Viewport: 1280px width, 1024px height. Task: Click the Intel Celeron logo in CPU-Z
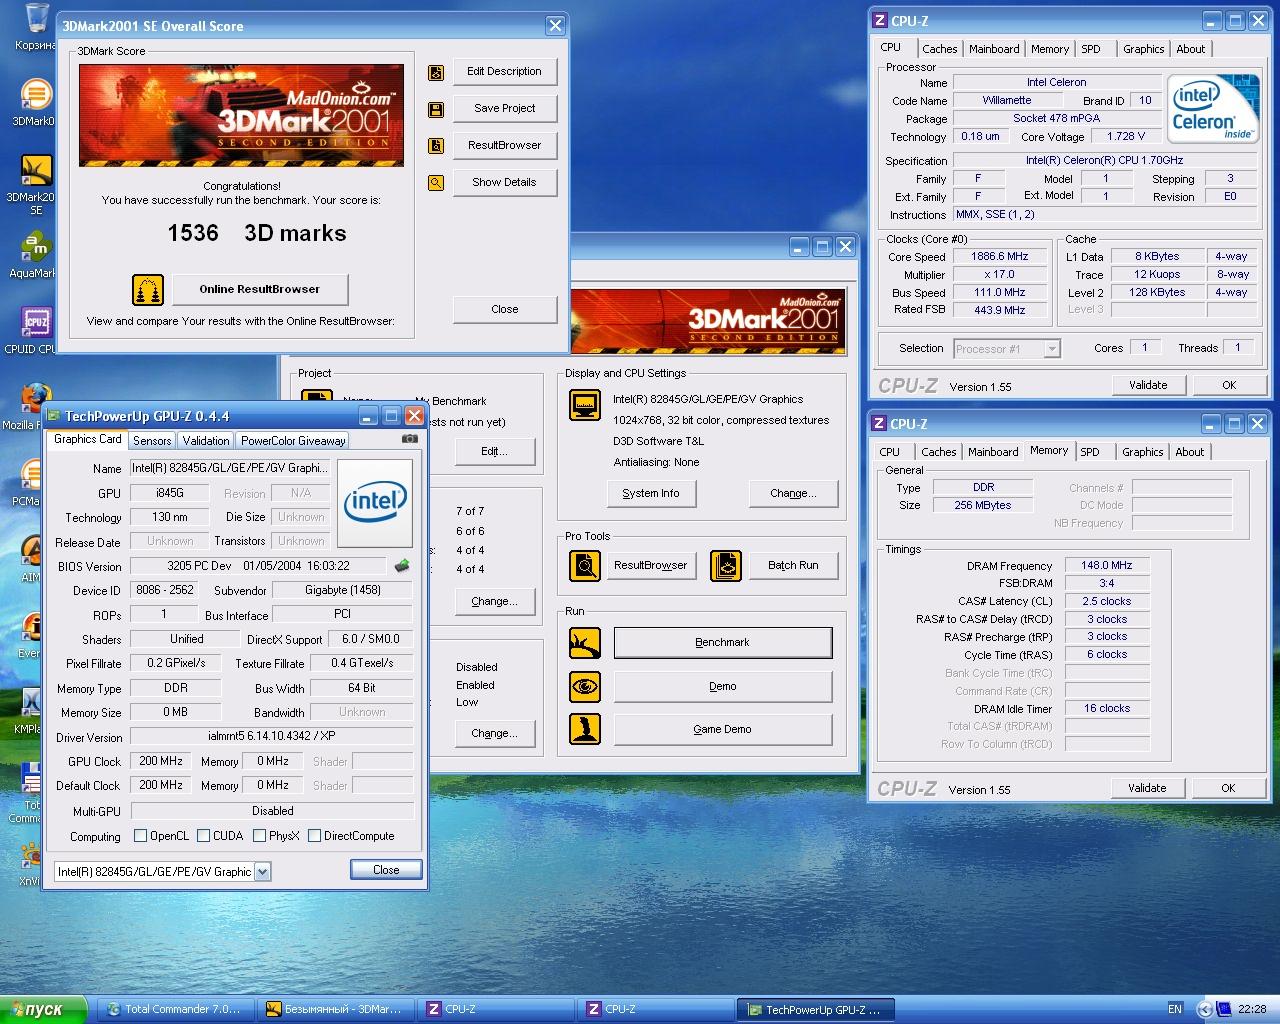point(1214,109)
